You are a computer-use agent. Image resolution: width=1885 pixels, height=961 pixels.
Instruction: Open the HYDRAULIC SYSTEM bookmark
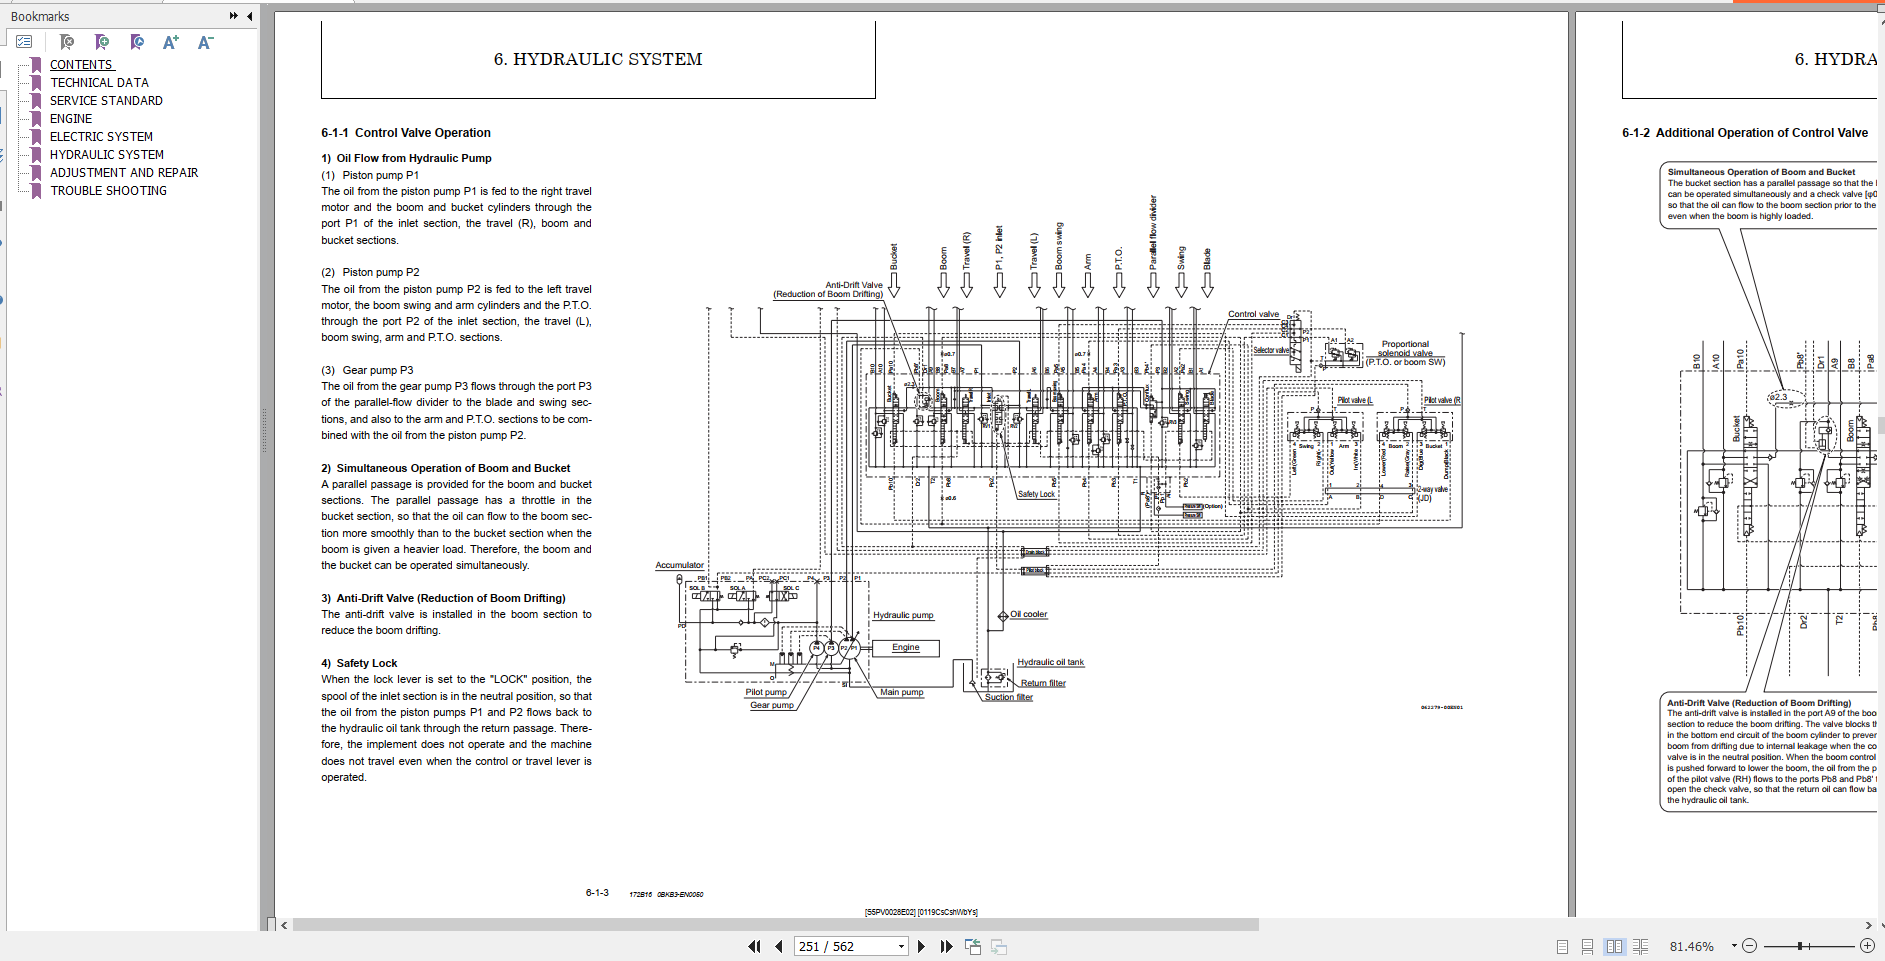pos(107,155)
